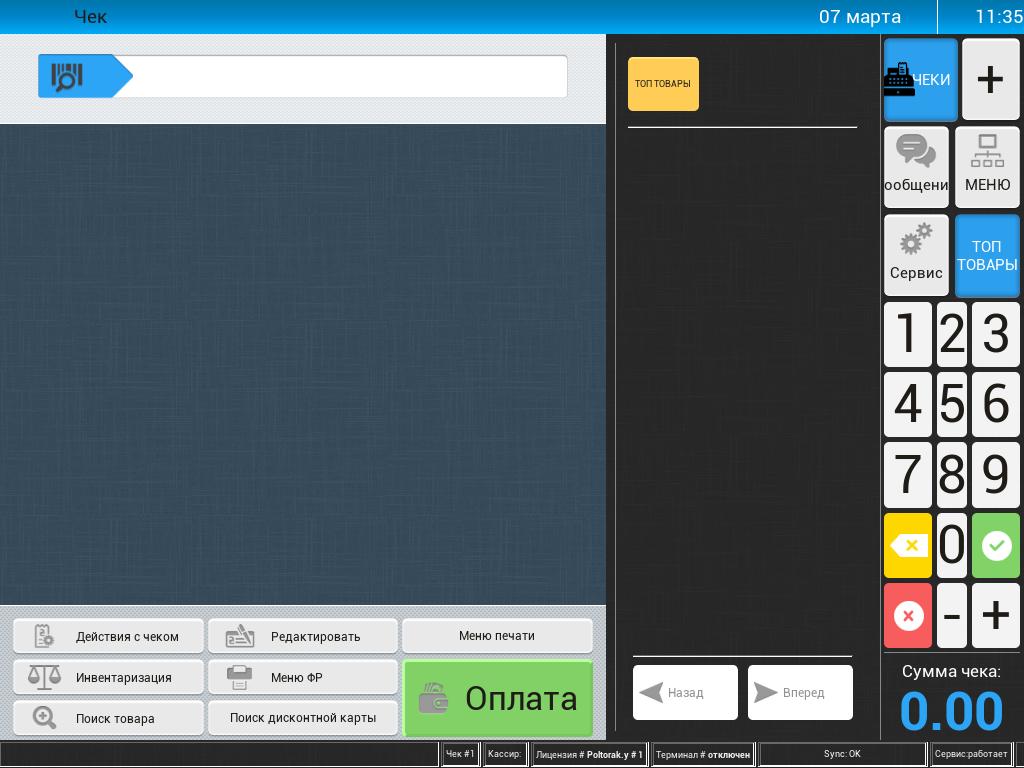
Task: Open Меню печати
Action: [x=497, y=636]
